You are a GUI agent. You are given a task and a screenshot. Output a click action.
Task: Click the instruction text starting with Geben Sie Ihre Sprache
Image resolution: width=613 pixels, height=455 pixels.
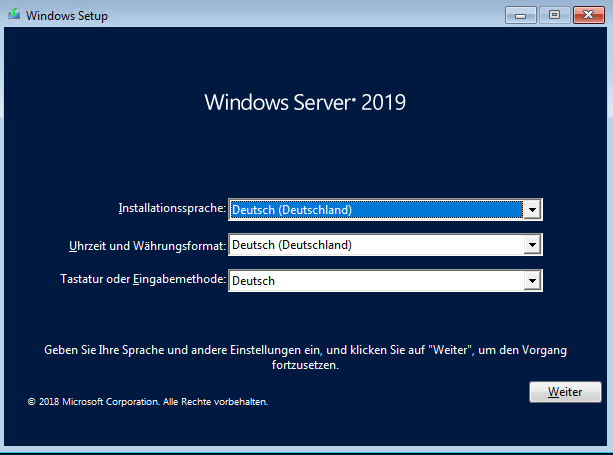coord(305,357)
